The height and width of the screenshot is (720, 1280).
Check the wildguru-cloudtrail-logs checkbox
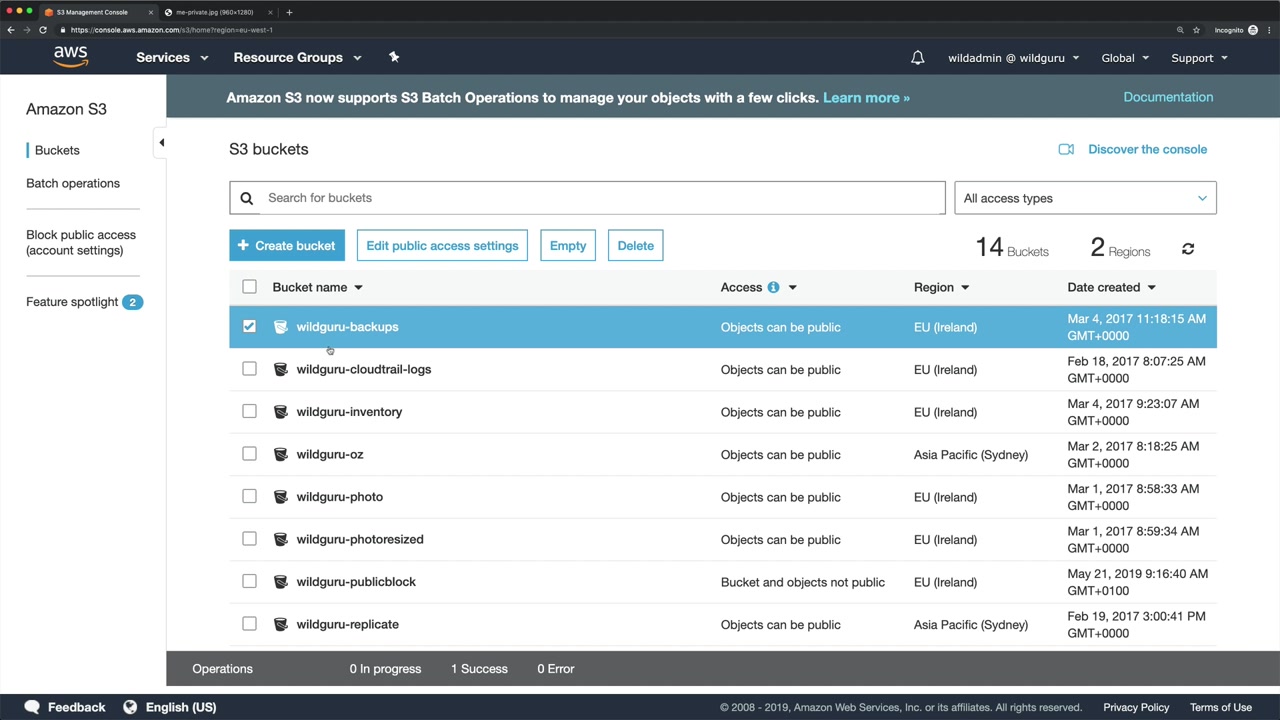249,369
